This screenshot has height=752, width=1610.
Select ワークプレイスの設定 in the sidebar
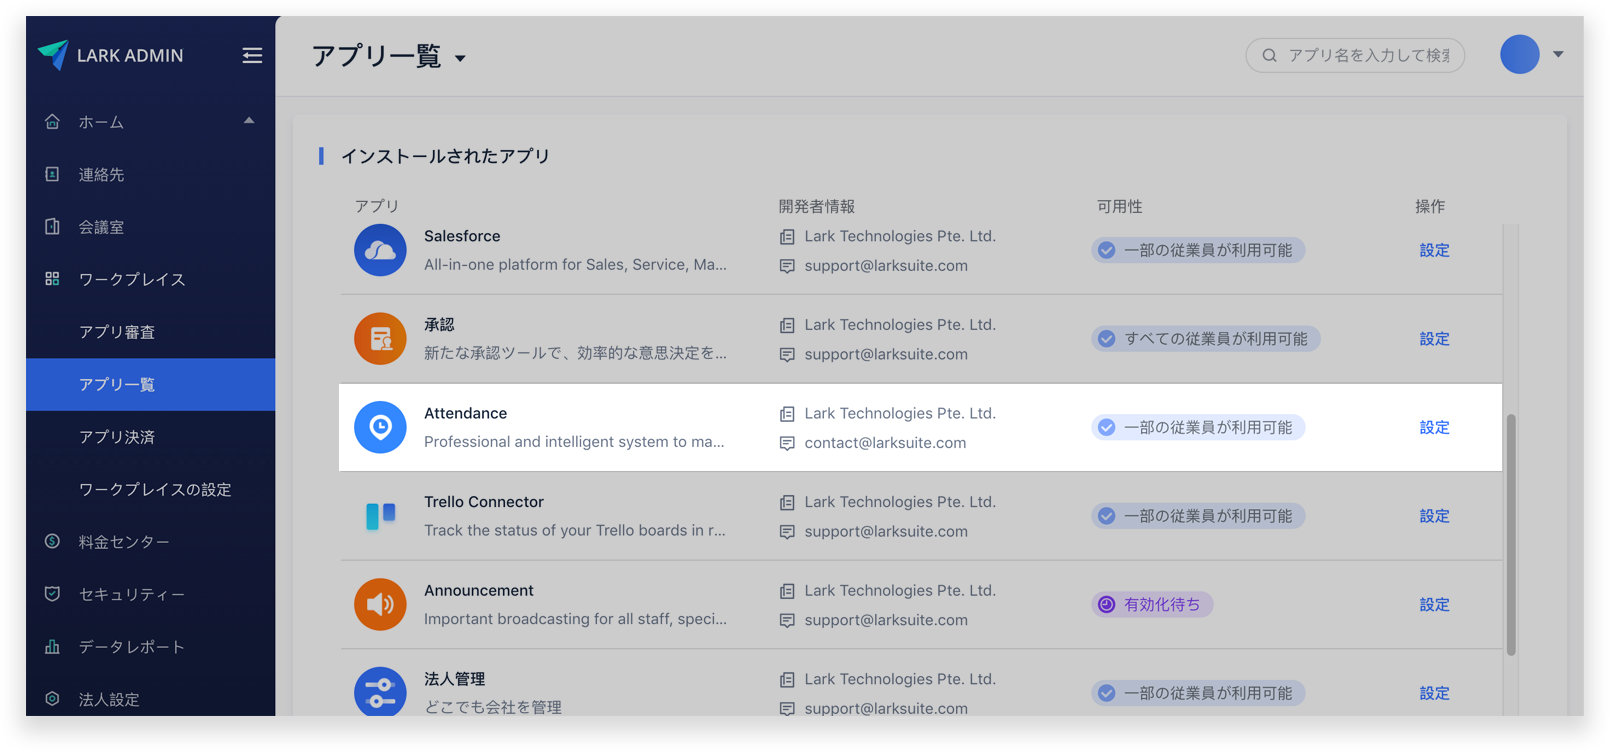[x=155, y=489]
